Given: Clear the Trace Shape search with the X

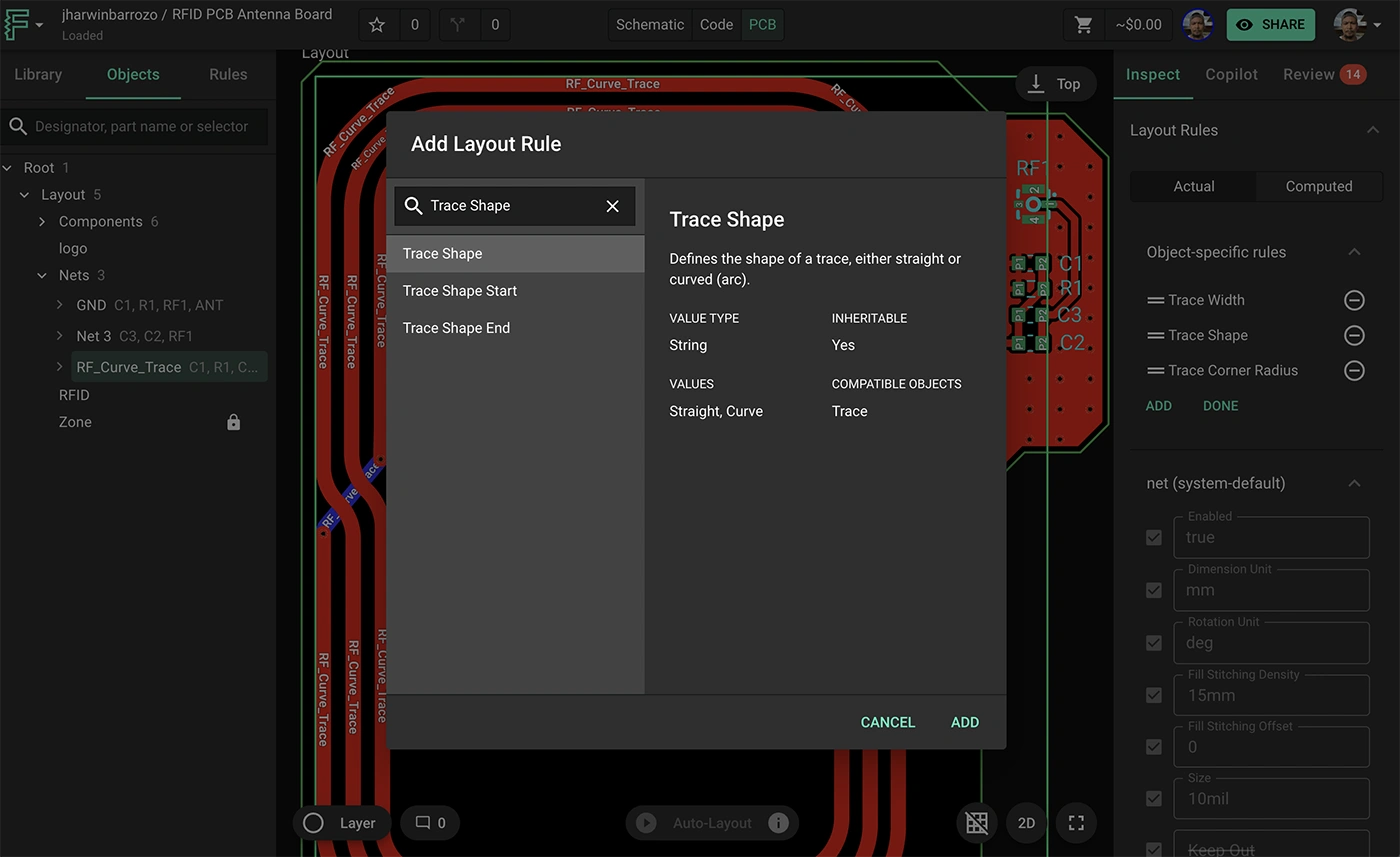Looking at the screenshot, I should [612, 205].
